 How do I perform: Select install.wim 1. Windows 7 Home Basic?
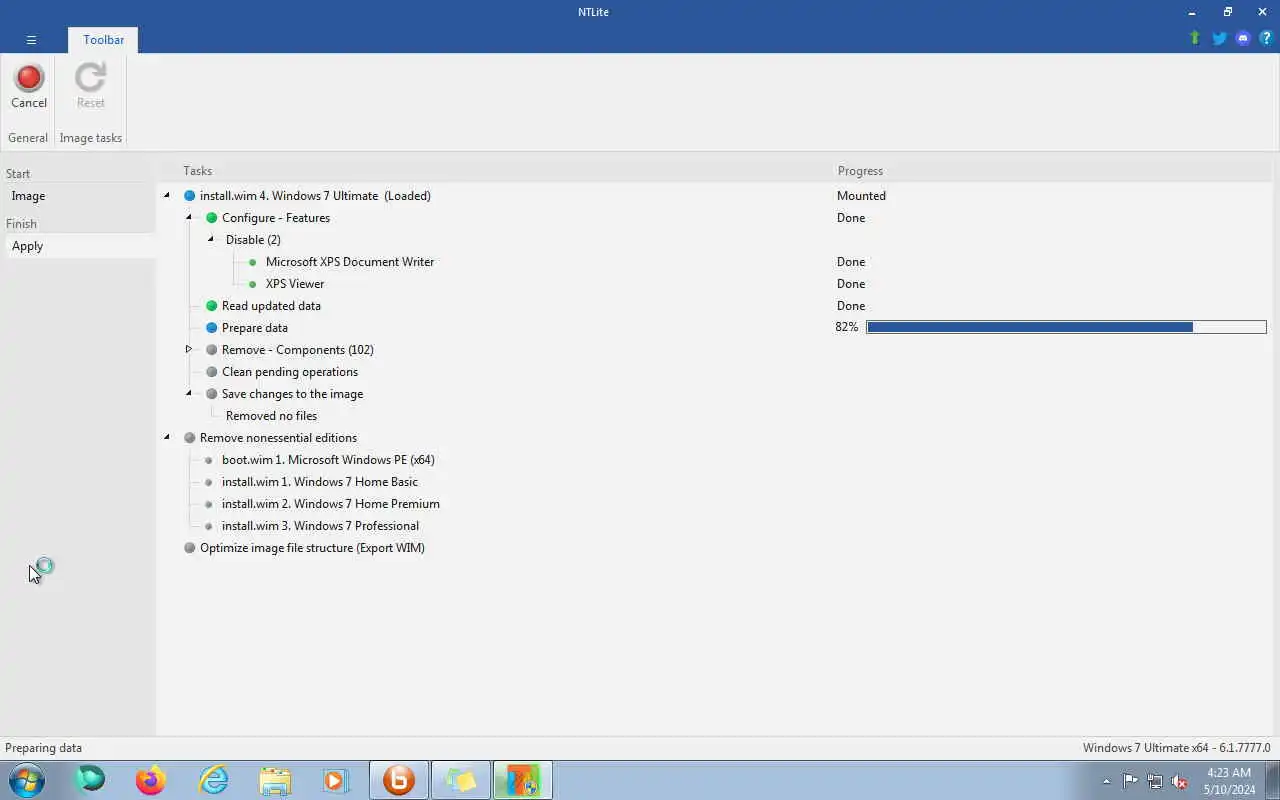pyautogui.click(x=320, y=482)
